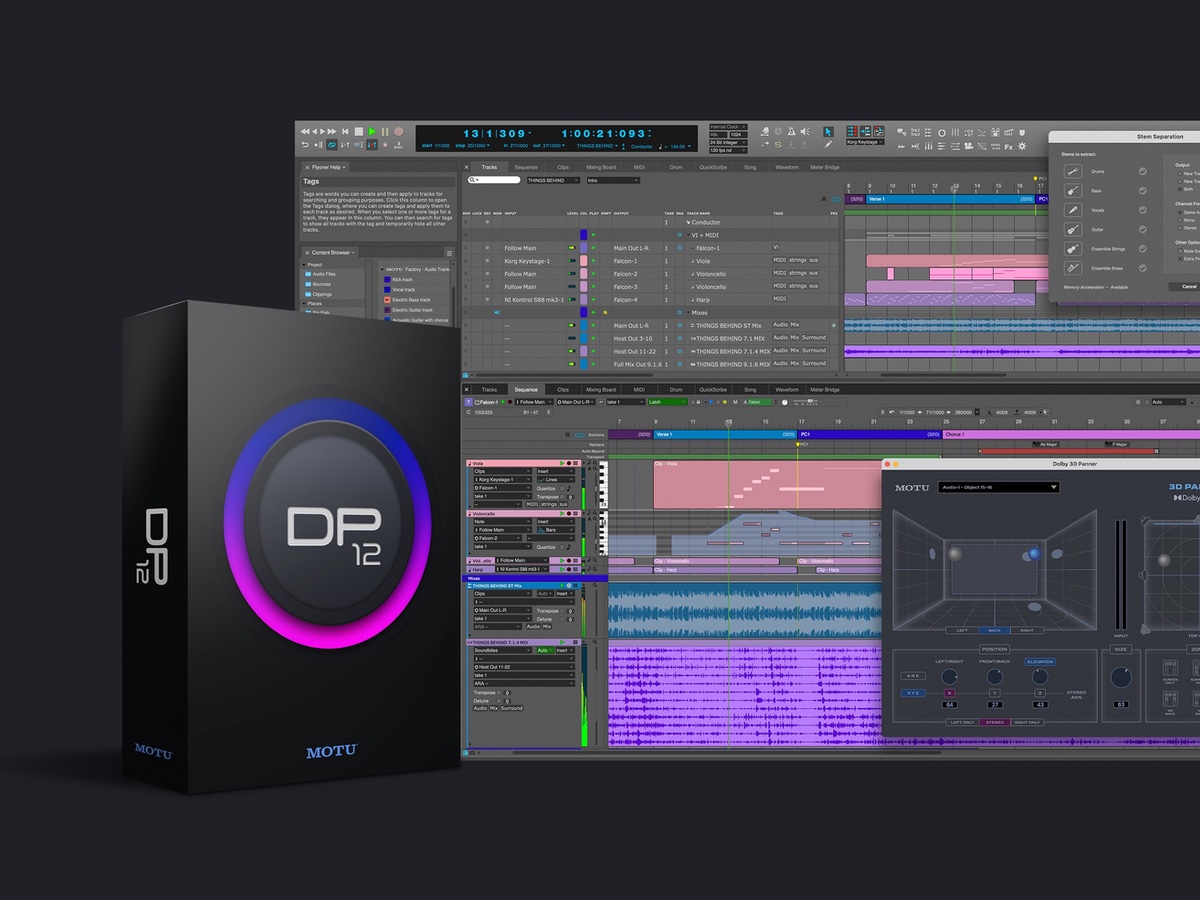Click the Record transport button

pos(398,132)
